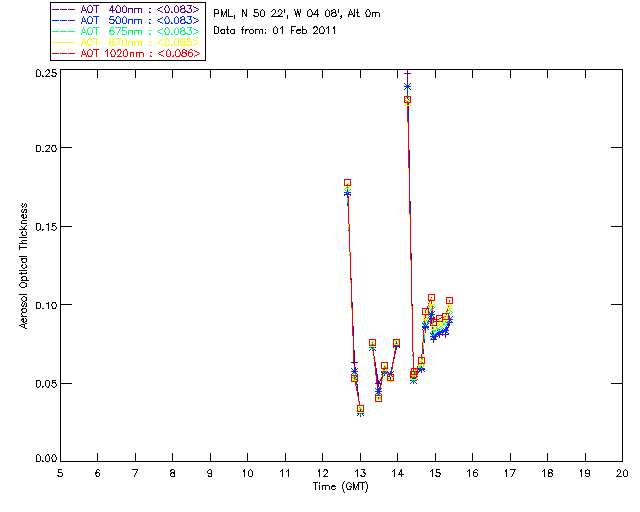
Task: Select the red square marker near 0.23
Action: [x=407, y=100]
